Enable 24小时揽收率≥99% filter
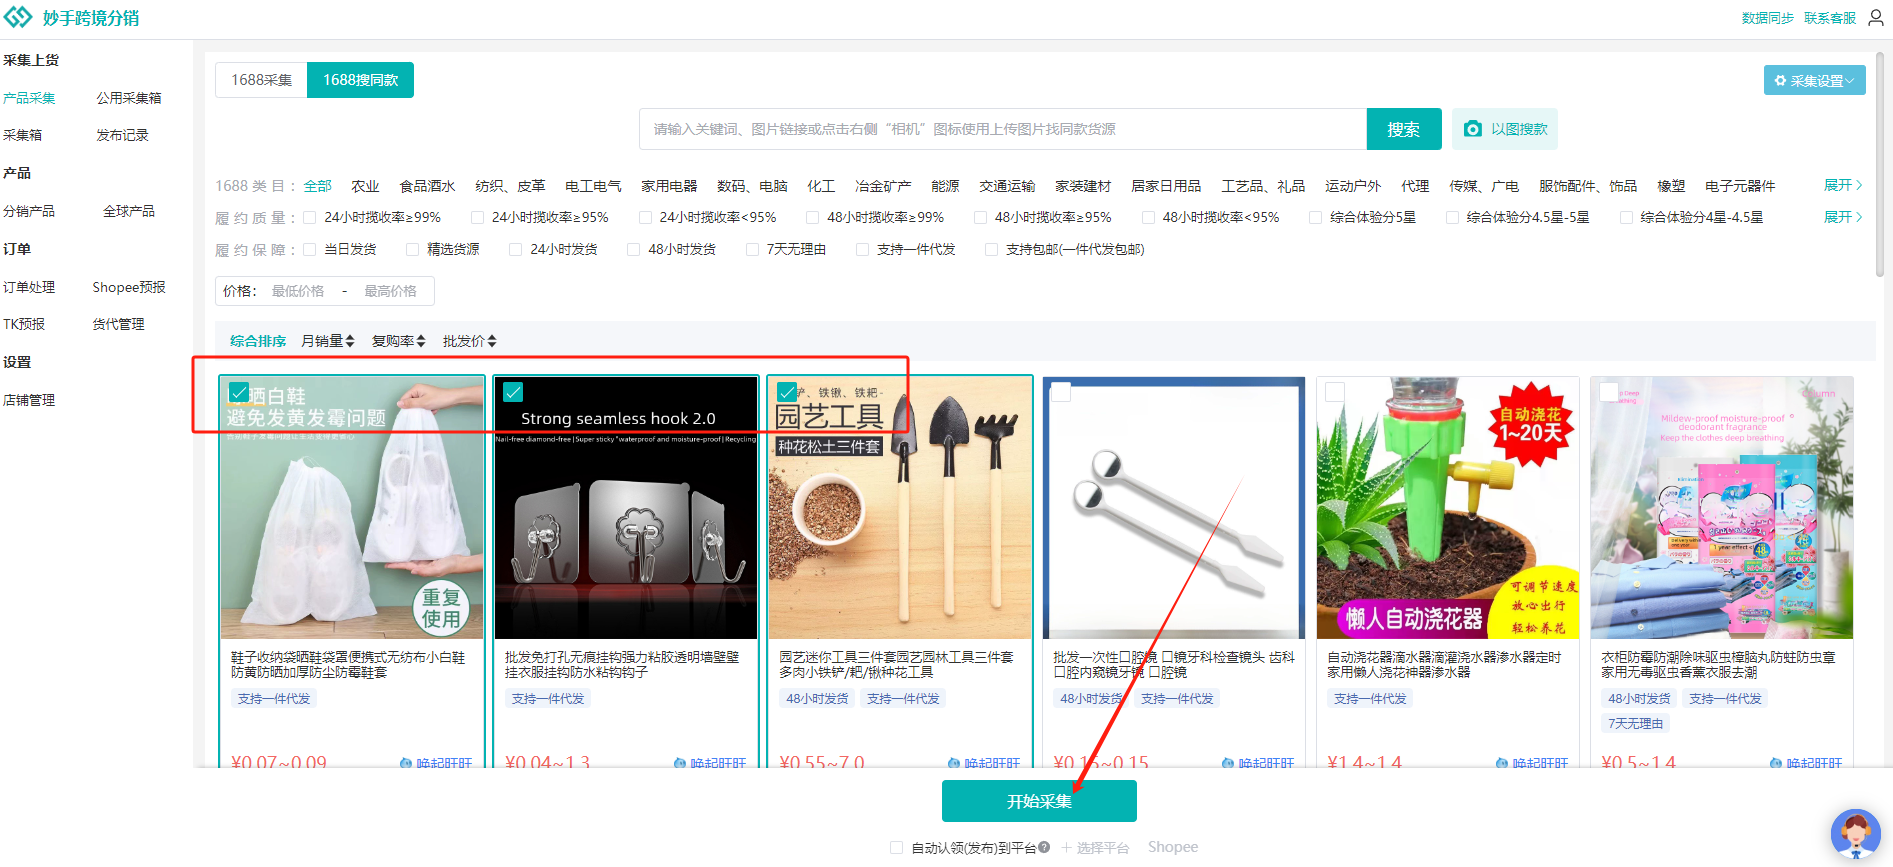Image resolution: width=1893 pixels, height=867 pixels. (310, 217)
